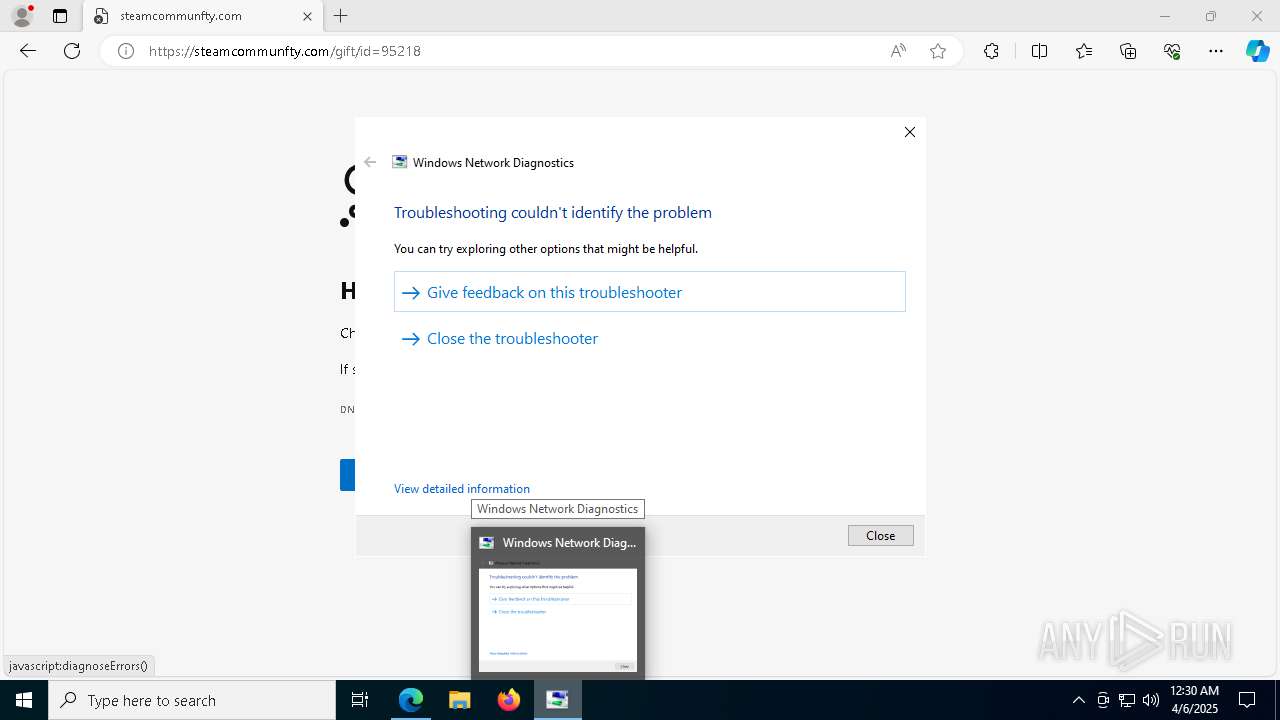Minimize the Edge browser window
Viewport: 1280px width, 720px height.
tap(1164, 16)
